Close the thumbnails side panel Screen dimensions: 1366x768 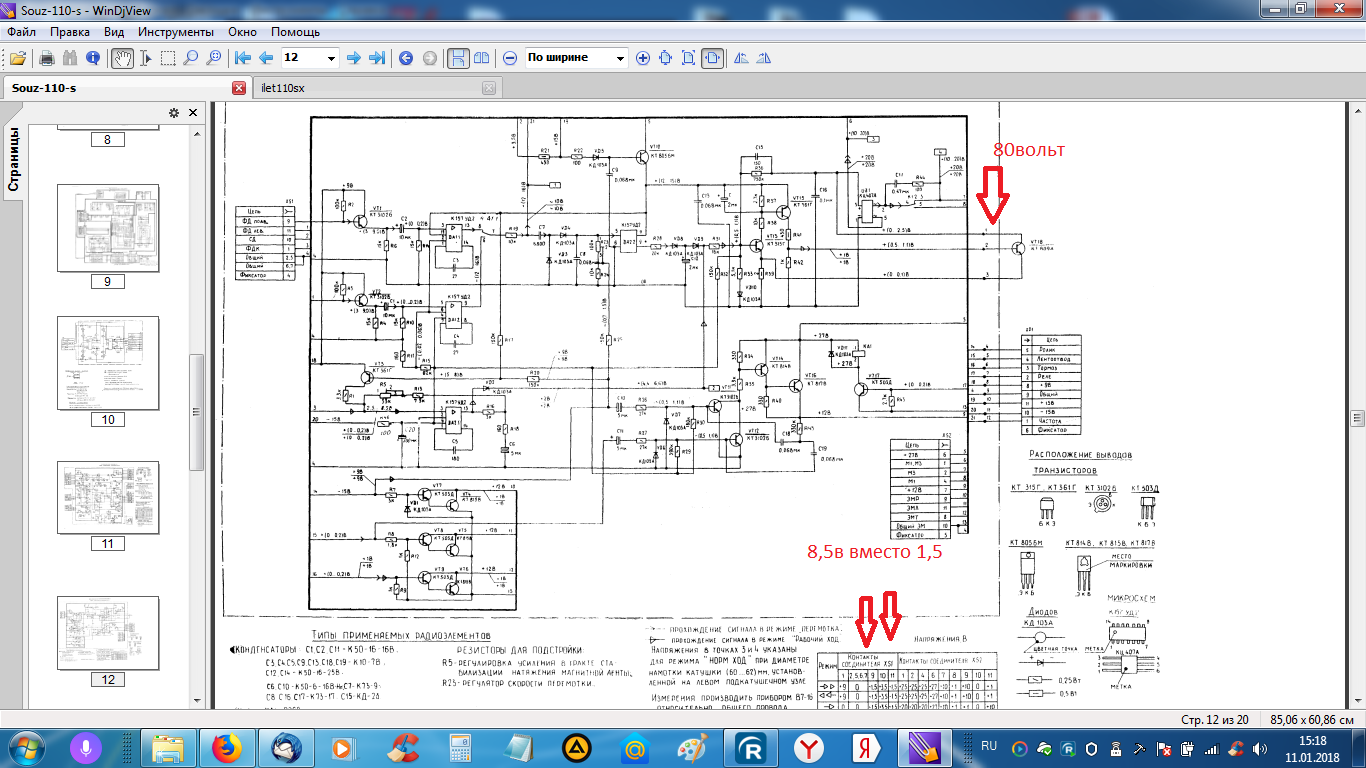point(191,113)
